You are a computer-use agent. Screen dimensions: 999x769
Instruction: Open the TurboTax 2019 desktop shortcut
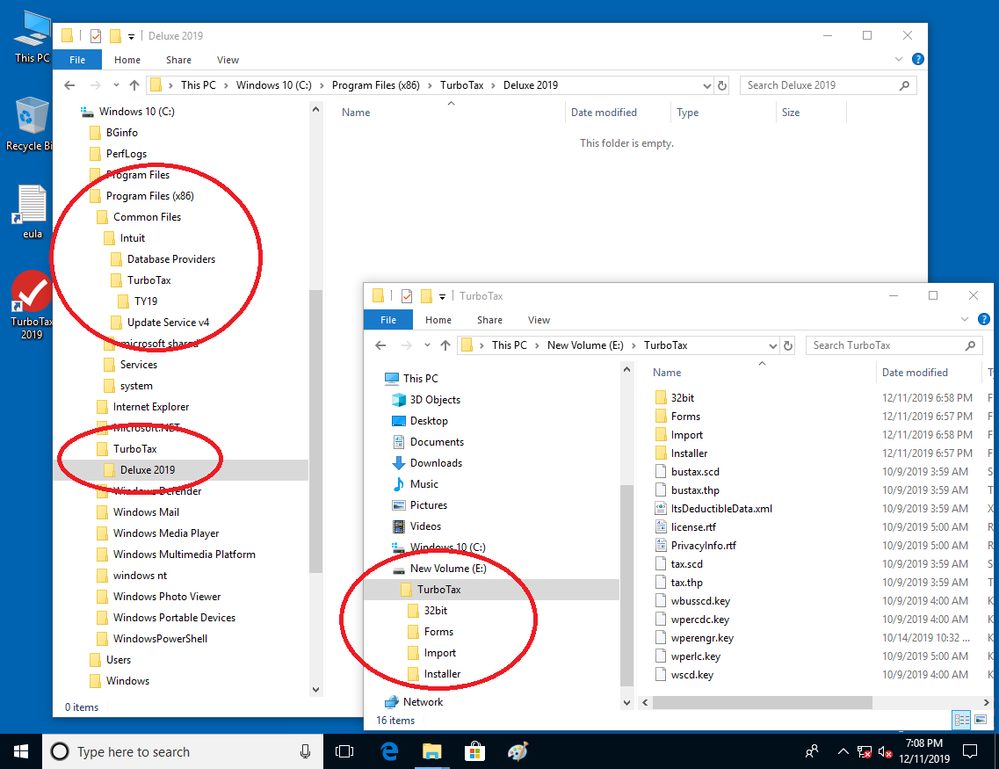(31, 305)
